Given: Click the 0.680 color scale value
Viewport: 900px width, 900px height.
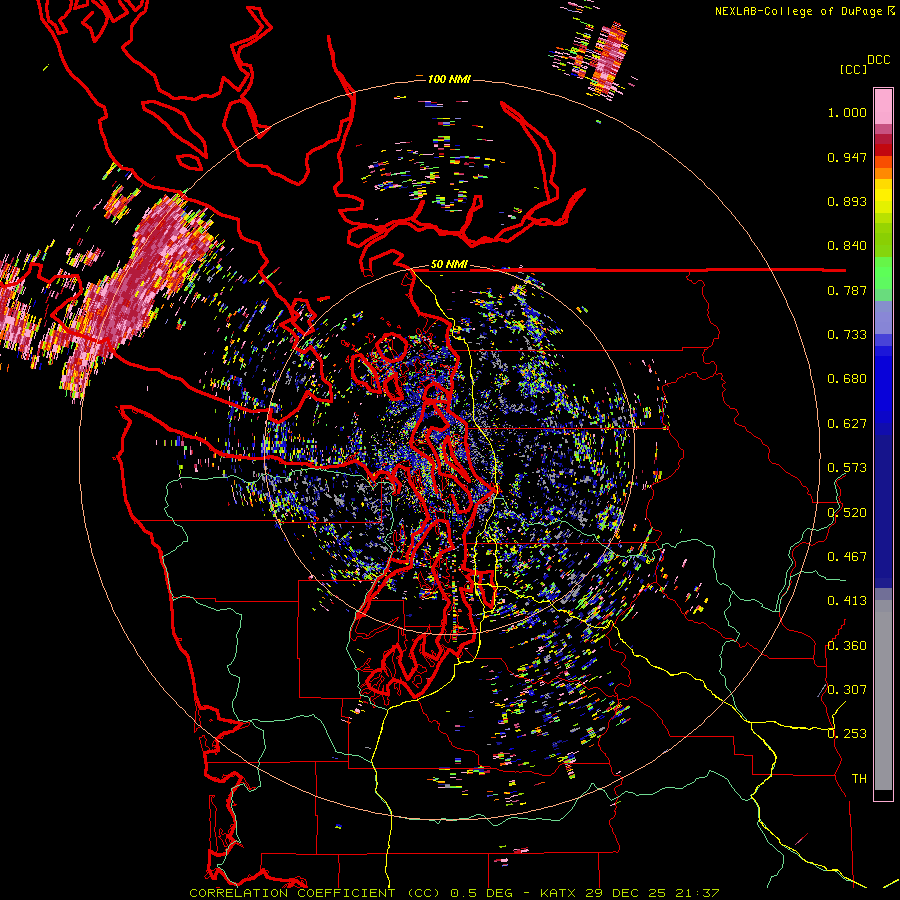Looking at the screenshot, I should tap(847, 379).
